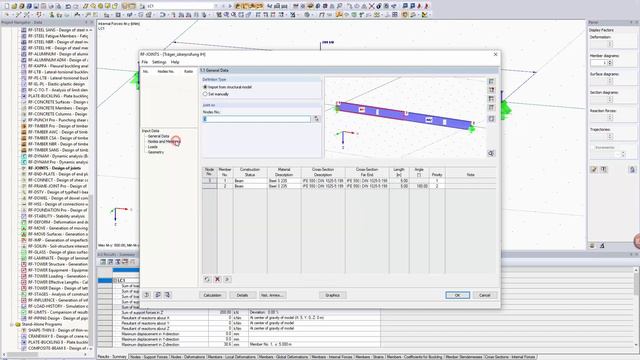Select CRANEWAY 8 program in navigator
This screenshot has height=360, width=640.
point(57,336)
